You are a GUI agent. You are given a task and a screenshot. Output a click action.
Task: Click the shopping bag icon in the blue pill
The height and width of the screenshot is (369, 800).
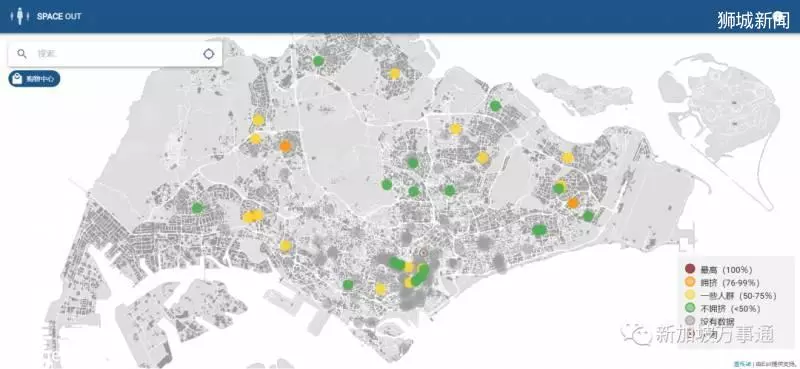tap(17, 79)
